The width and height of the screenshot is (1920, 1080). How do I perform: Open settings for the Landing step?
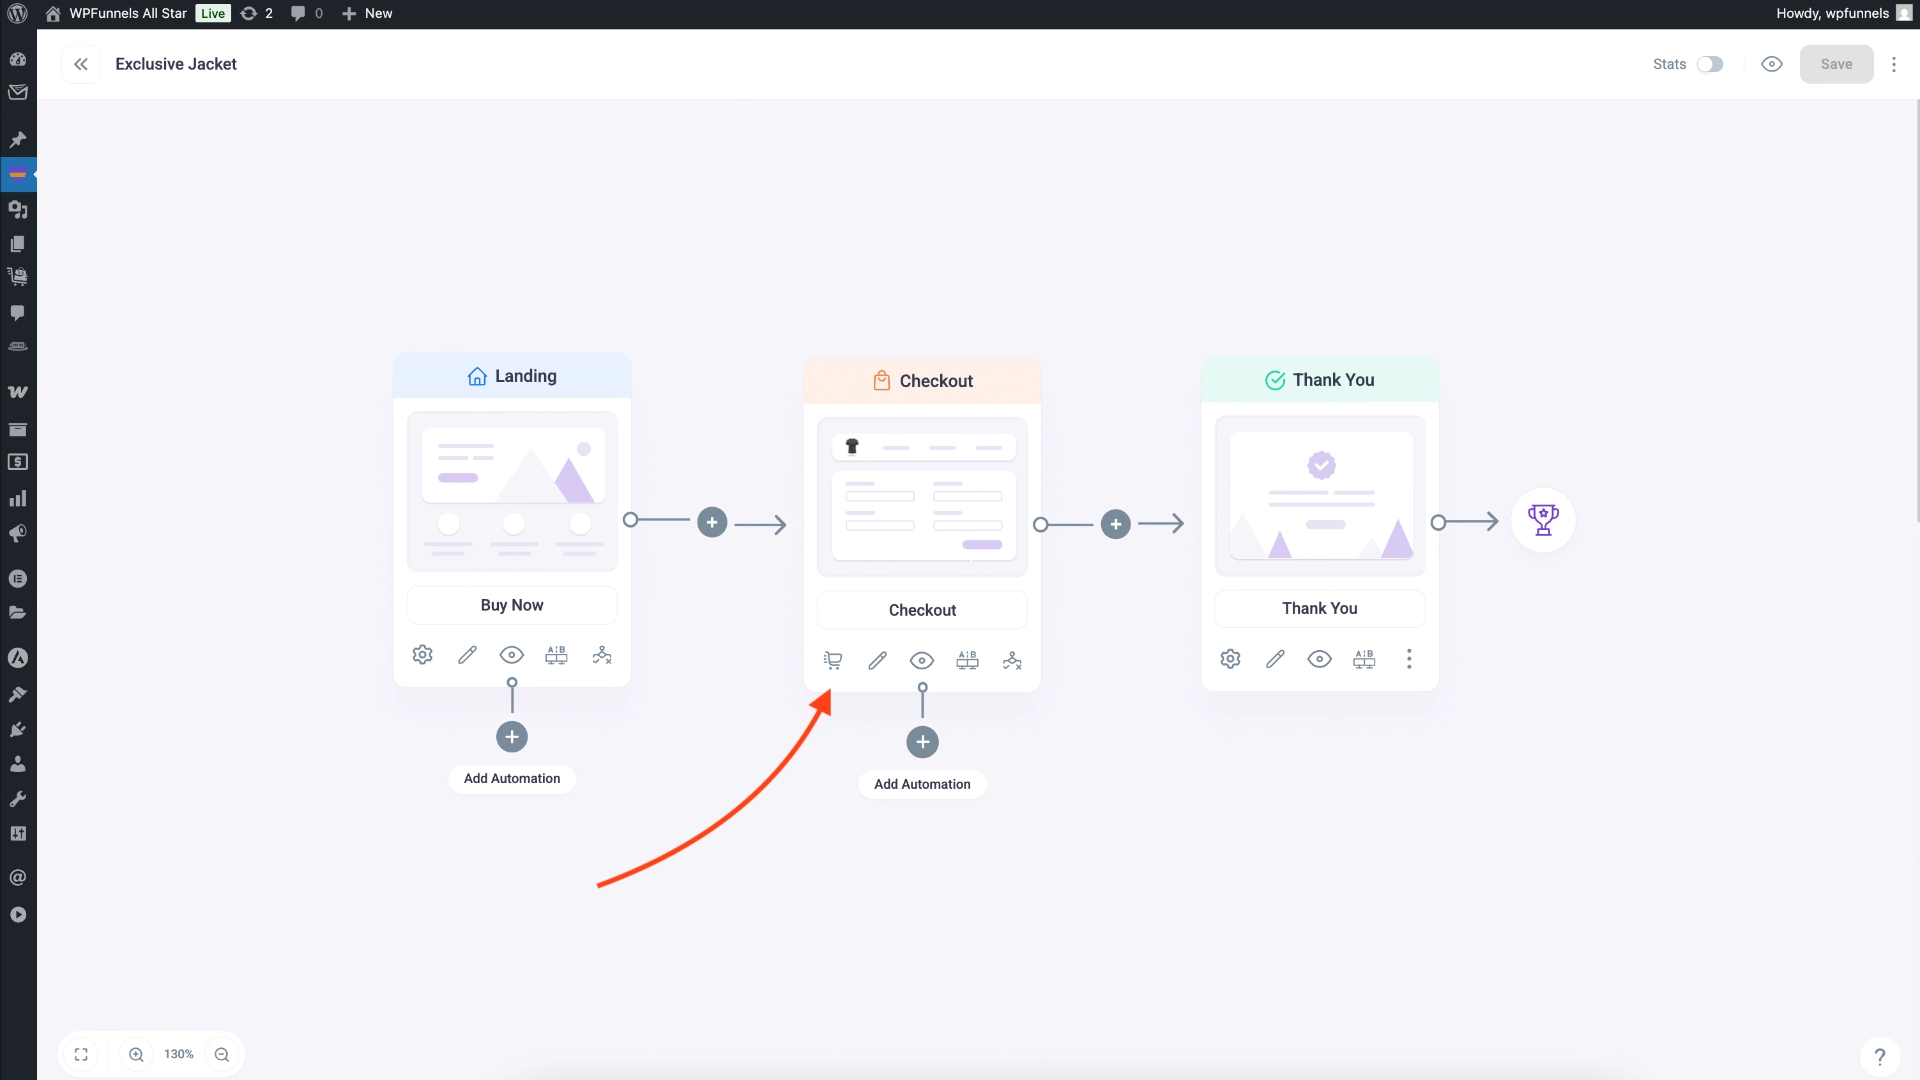point(421,654)
